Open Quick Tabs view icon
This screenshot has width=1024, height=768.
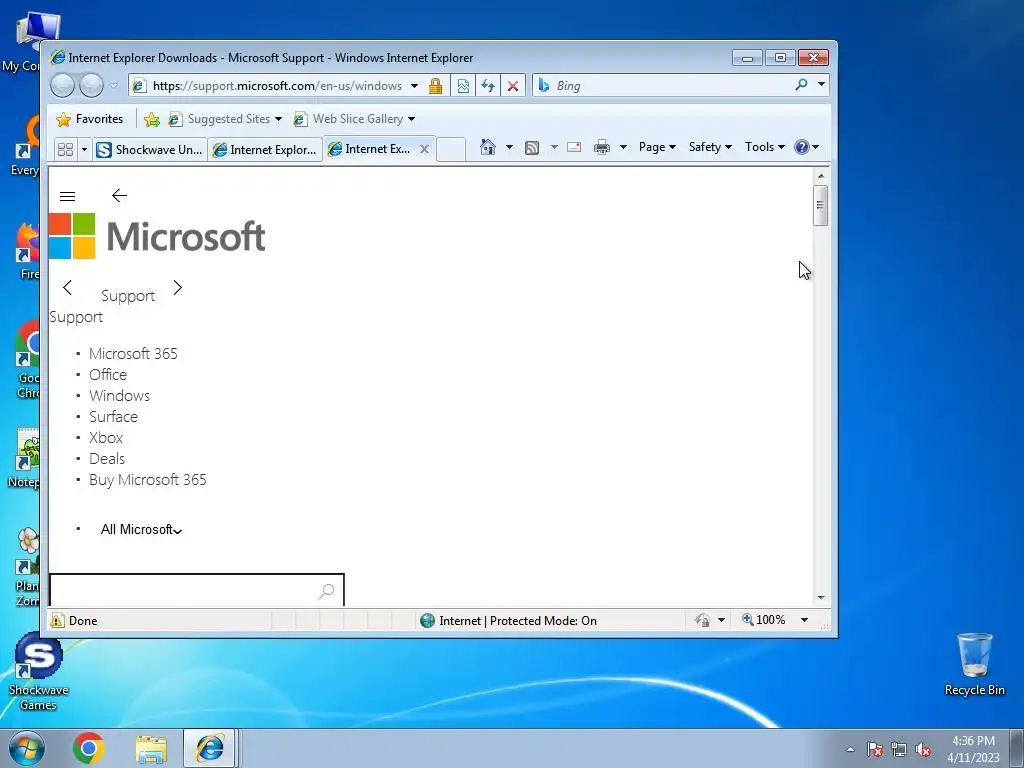(65, 150)
